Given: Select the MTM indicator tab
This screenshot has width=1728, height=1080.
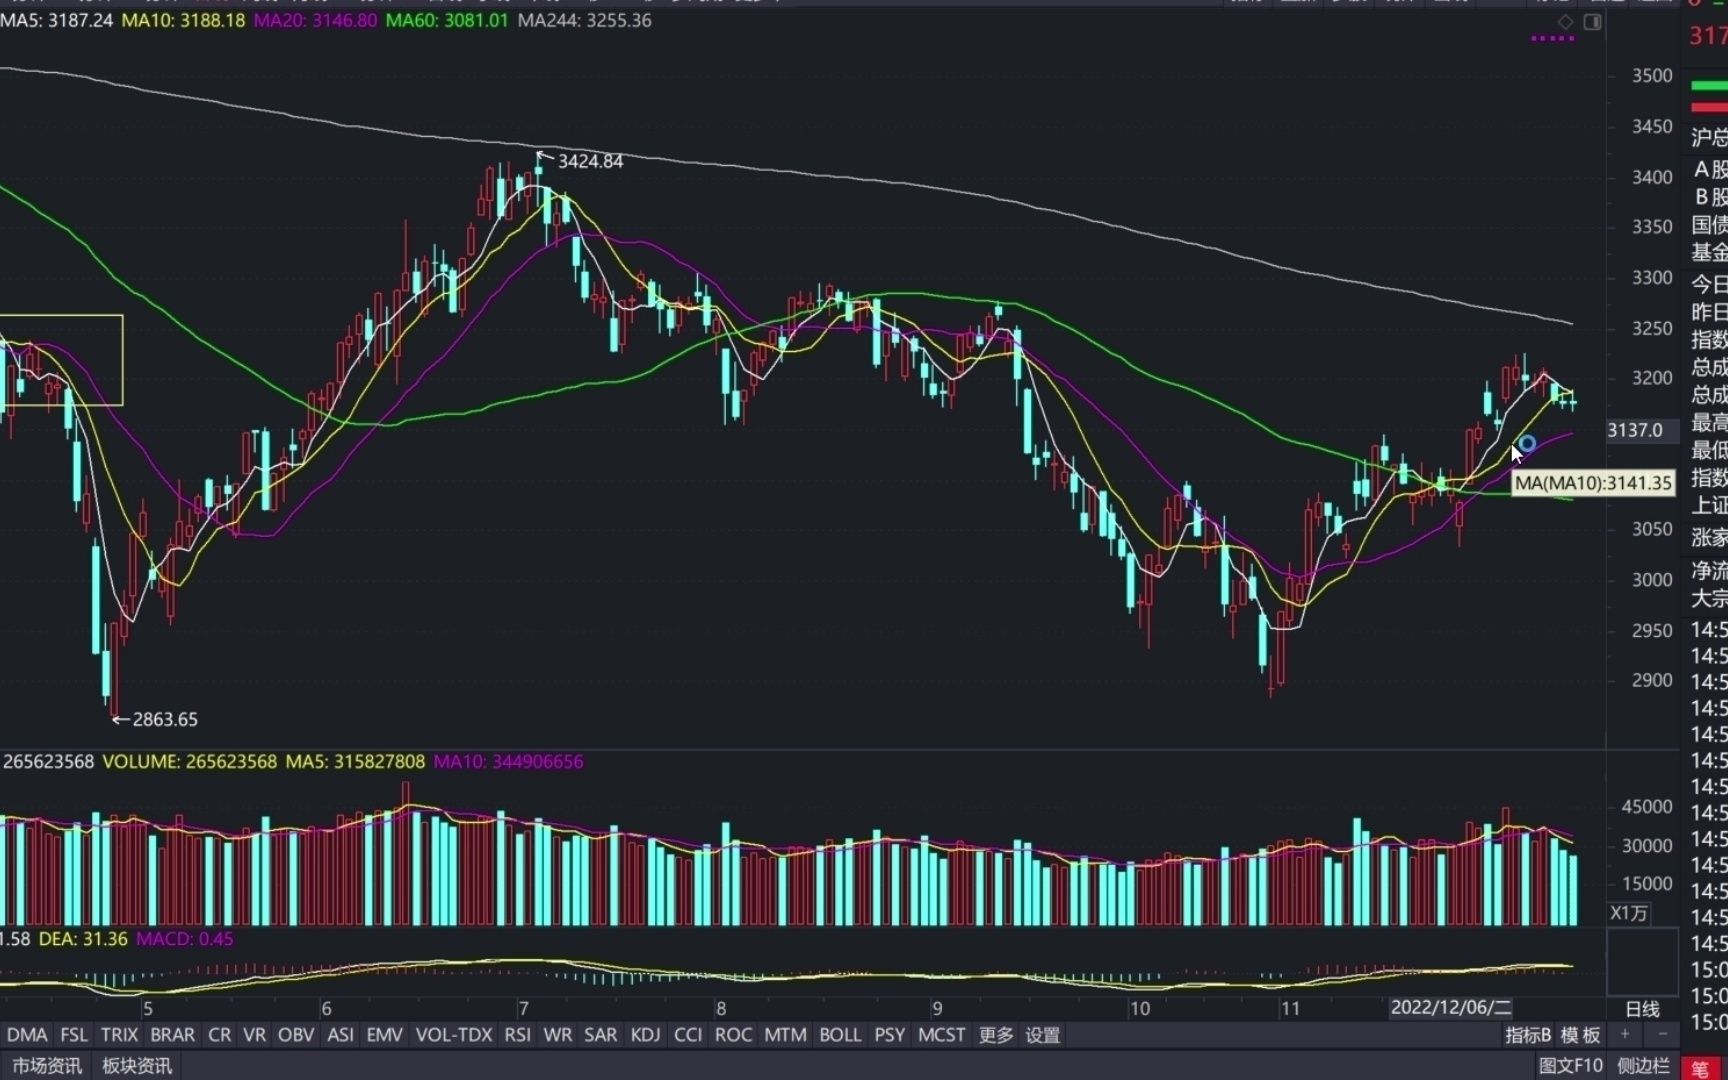Looking at the screenshot, I should tap(786, 1035).
